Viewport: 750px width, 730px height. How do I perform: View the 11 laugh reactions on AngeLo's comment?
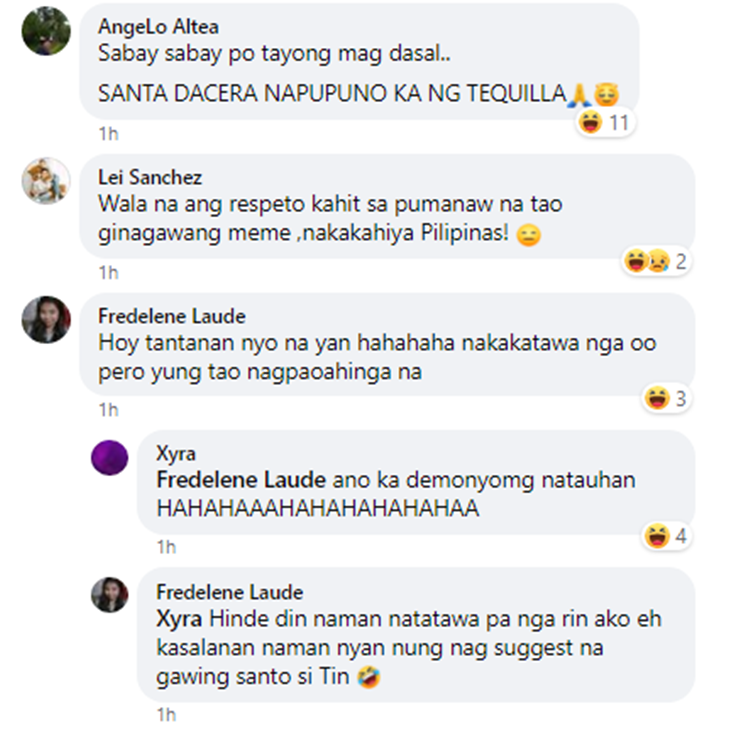[x=605, y=122]
